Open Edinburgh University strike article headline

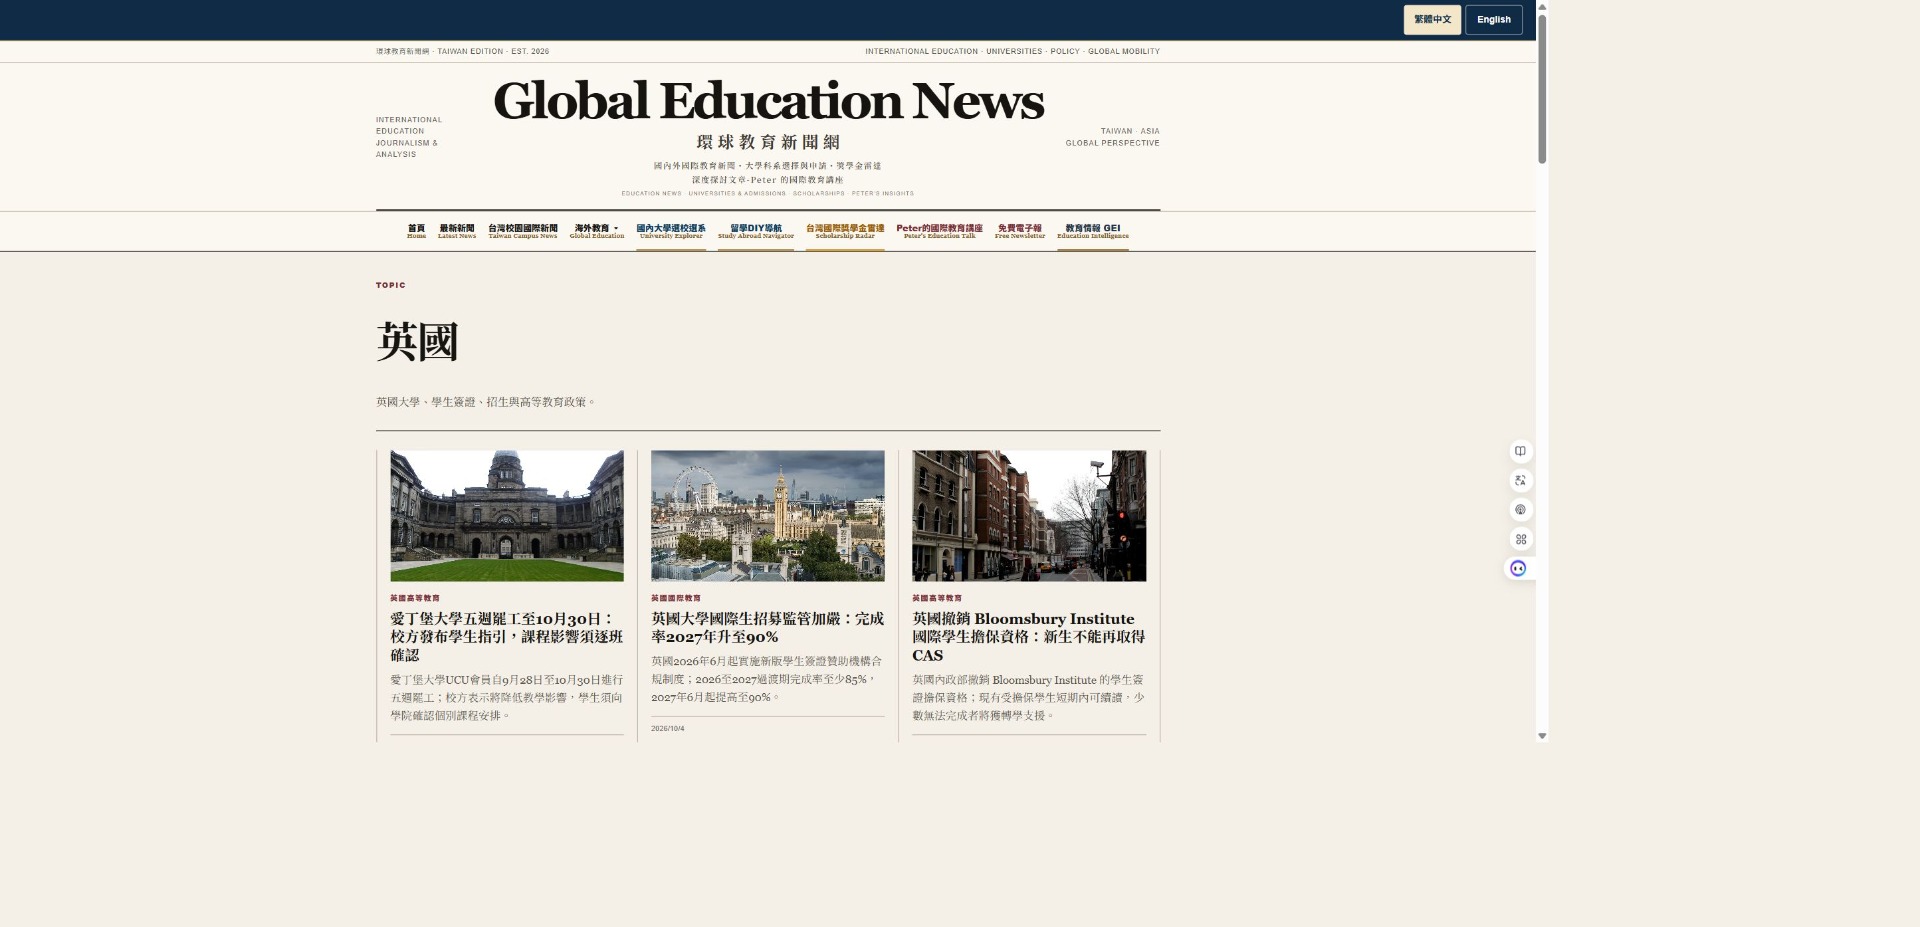(506, 637)
